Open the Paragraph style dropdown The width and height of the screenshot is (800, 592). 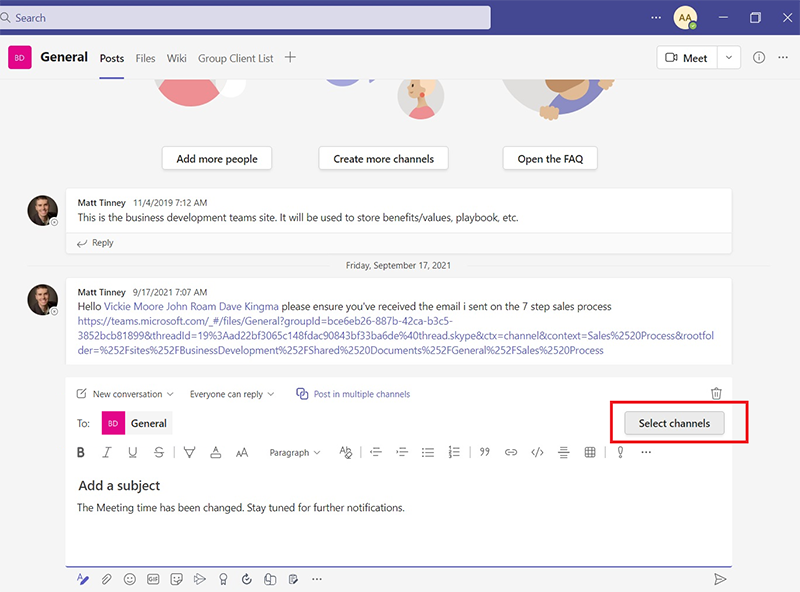point(295,453)
